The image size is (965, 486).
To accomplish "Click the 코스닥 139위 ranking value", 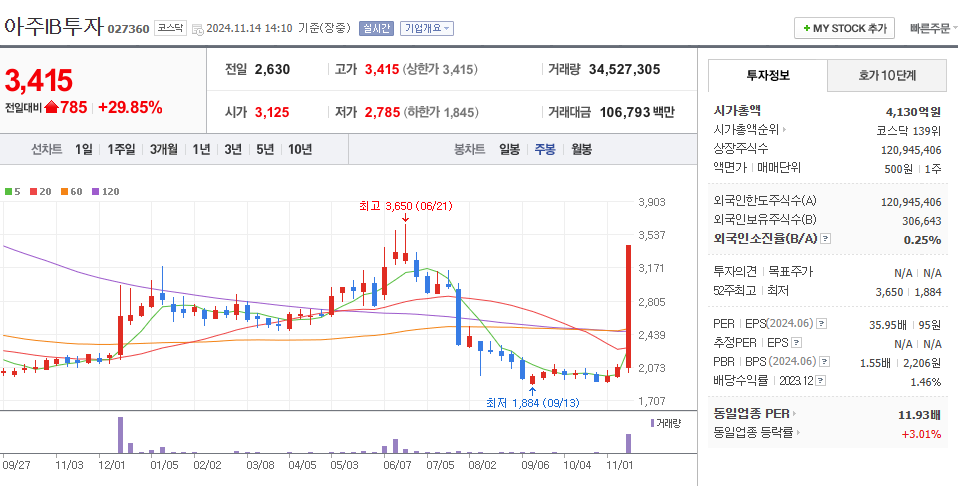I will tap(909, 130).
